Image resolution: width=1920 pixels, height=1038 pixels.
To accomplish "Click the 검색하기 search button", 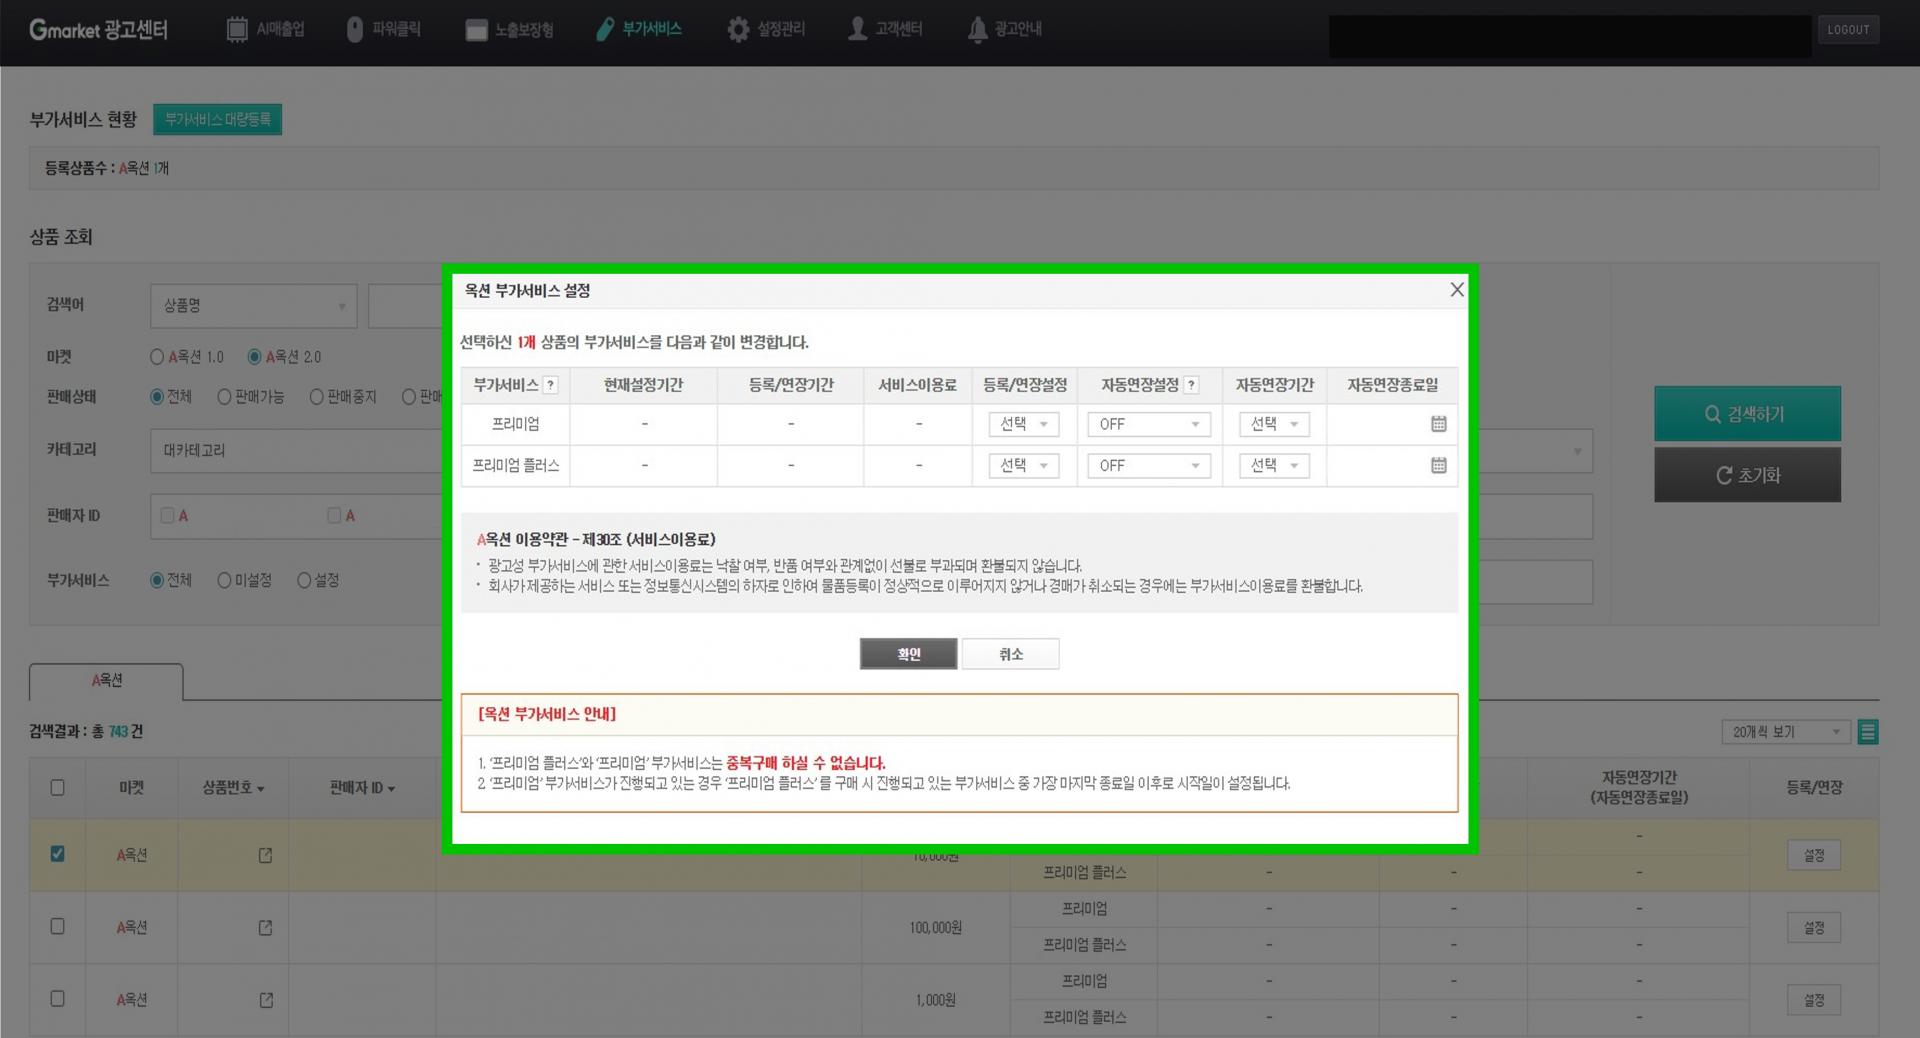I will pos(1747,414).
